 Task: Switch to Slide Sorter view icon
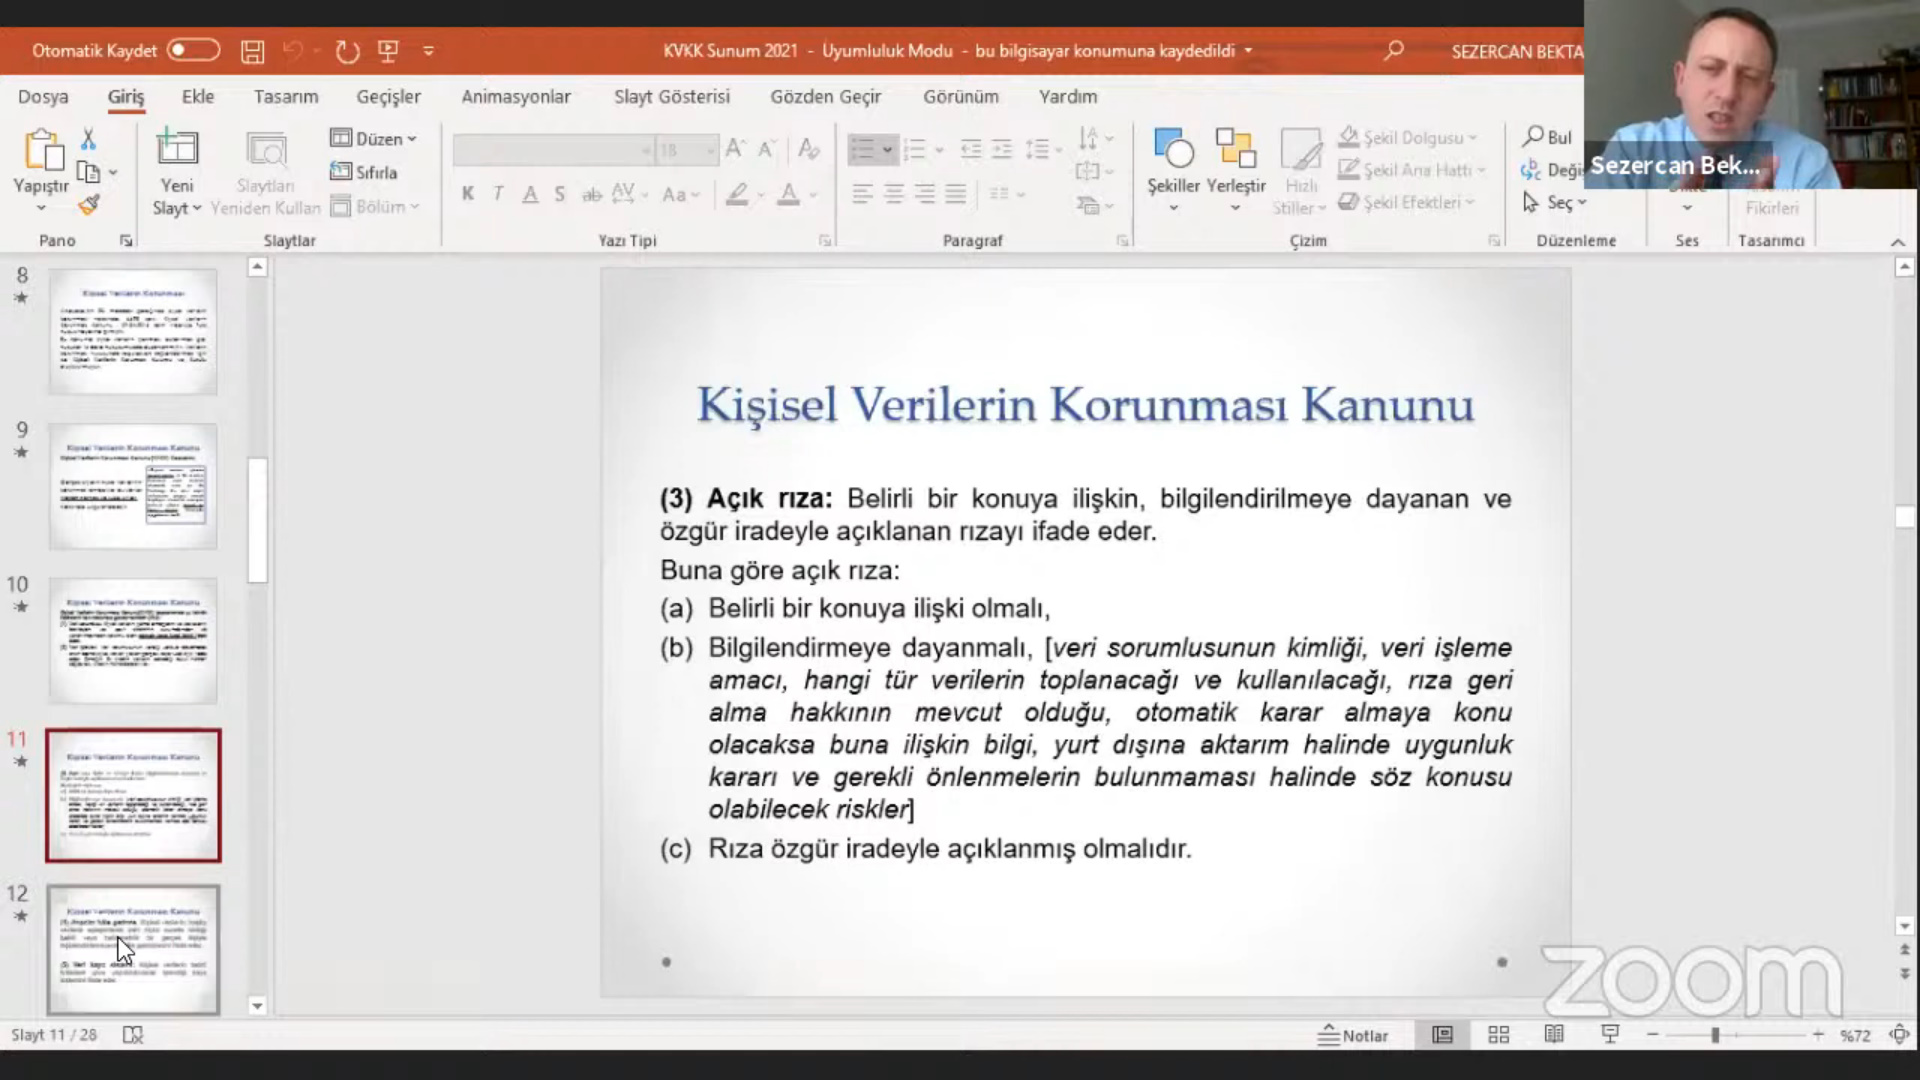tap(1498, 1035)
